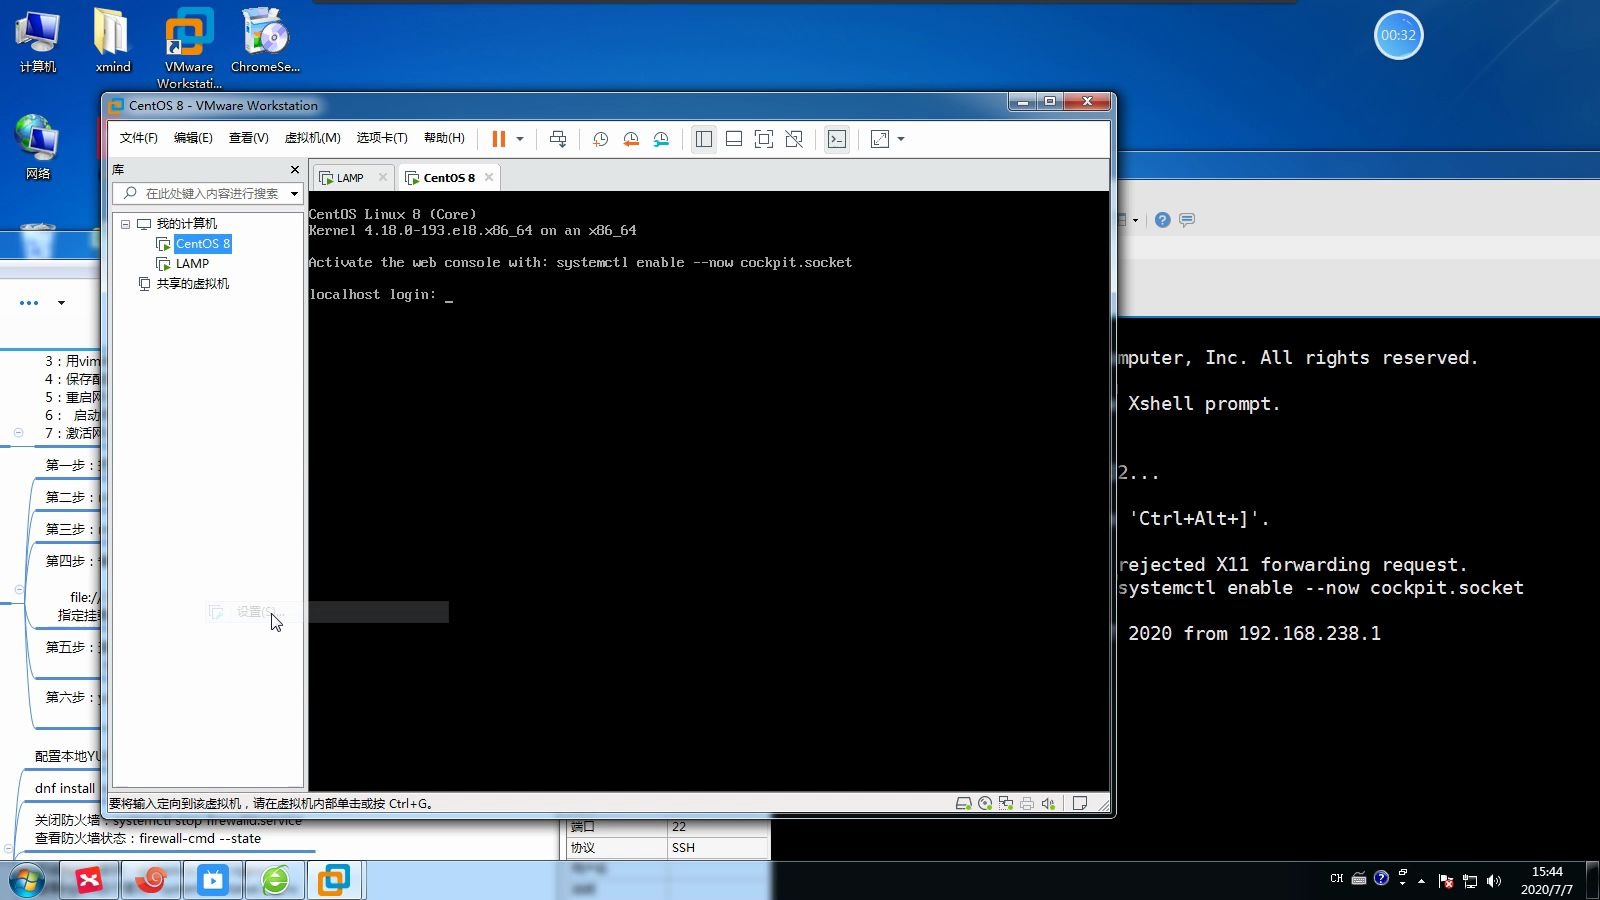The height and width of the screenshot is (900, 1600).
Task: Show hidden tray icons arrow
Action: [x=1421, y=881]
